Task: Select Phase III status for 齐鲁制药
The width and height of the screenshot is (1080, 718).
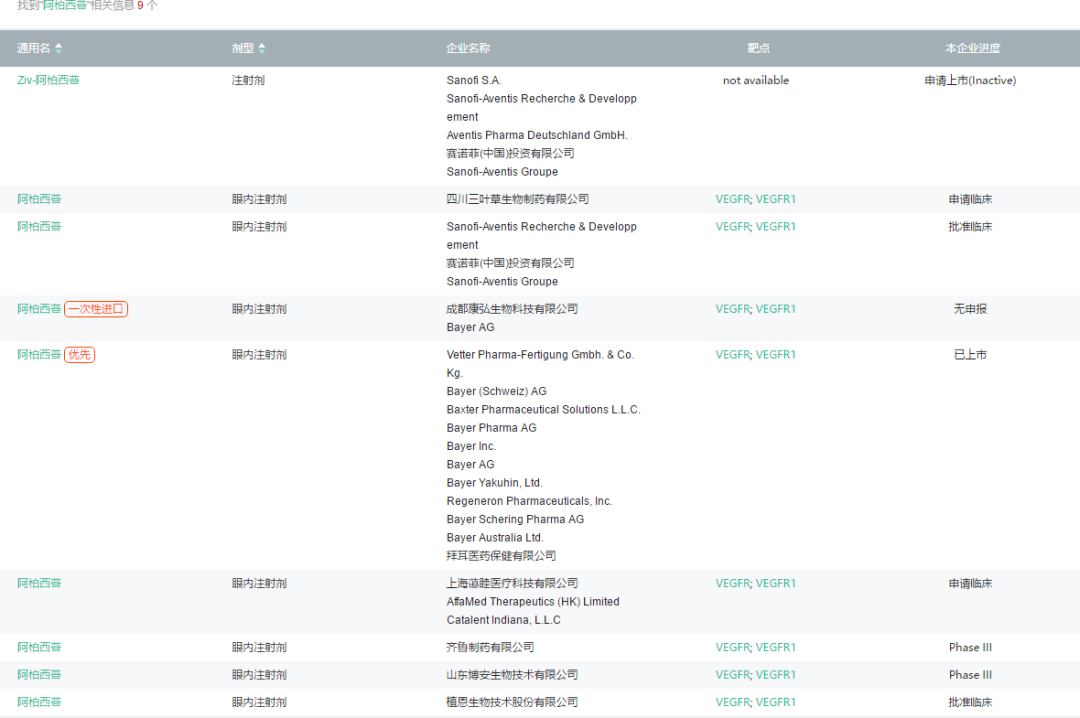Action: coord(970,647)
